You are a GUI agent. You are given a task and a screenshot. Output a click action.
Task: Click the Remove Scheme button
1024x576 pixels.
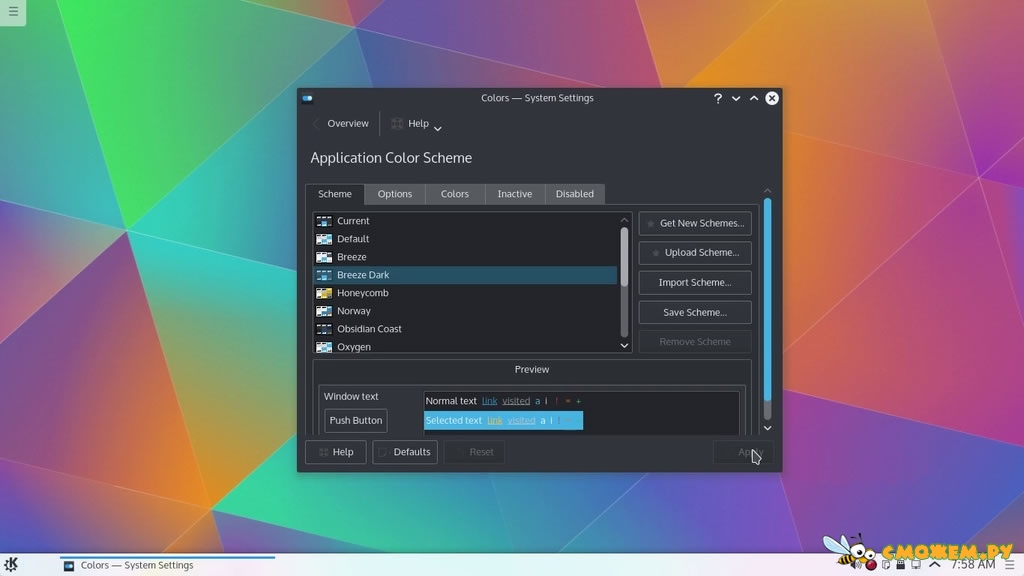pyautogui.click(x=695, y=342)
